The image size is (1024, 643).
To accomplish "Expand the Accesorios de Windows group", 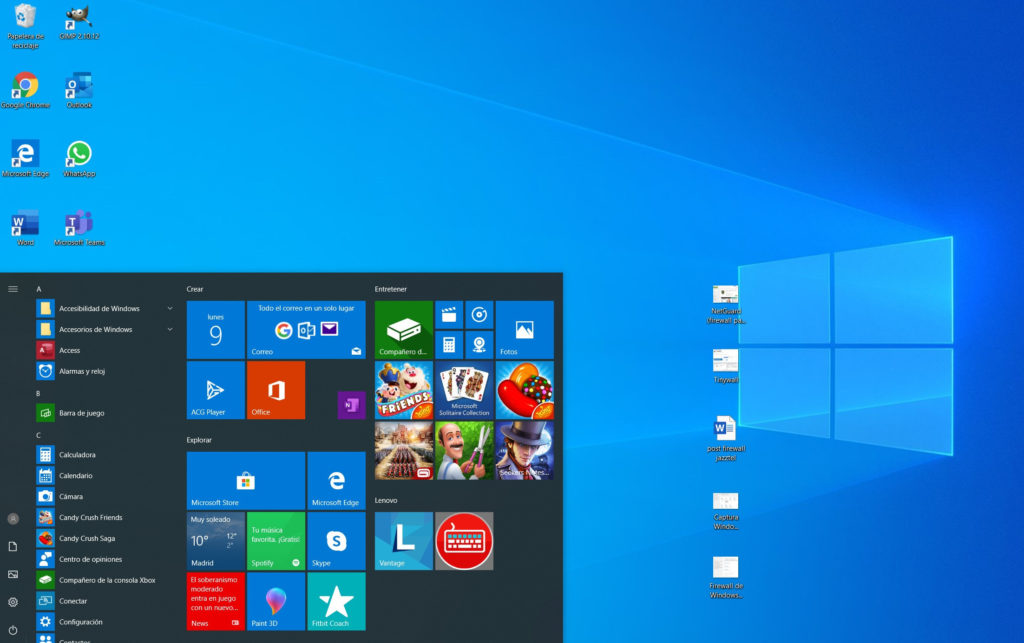I will [x=100, y=329].
